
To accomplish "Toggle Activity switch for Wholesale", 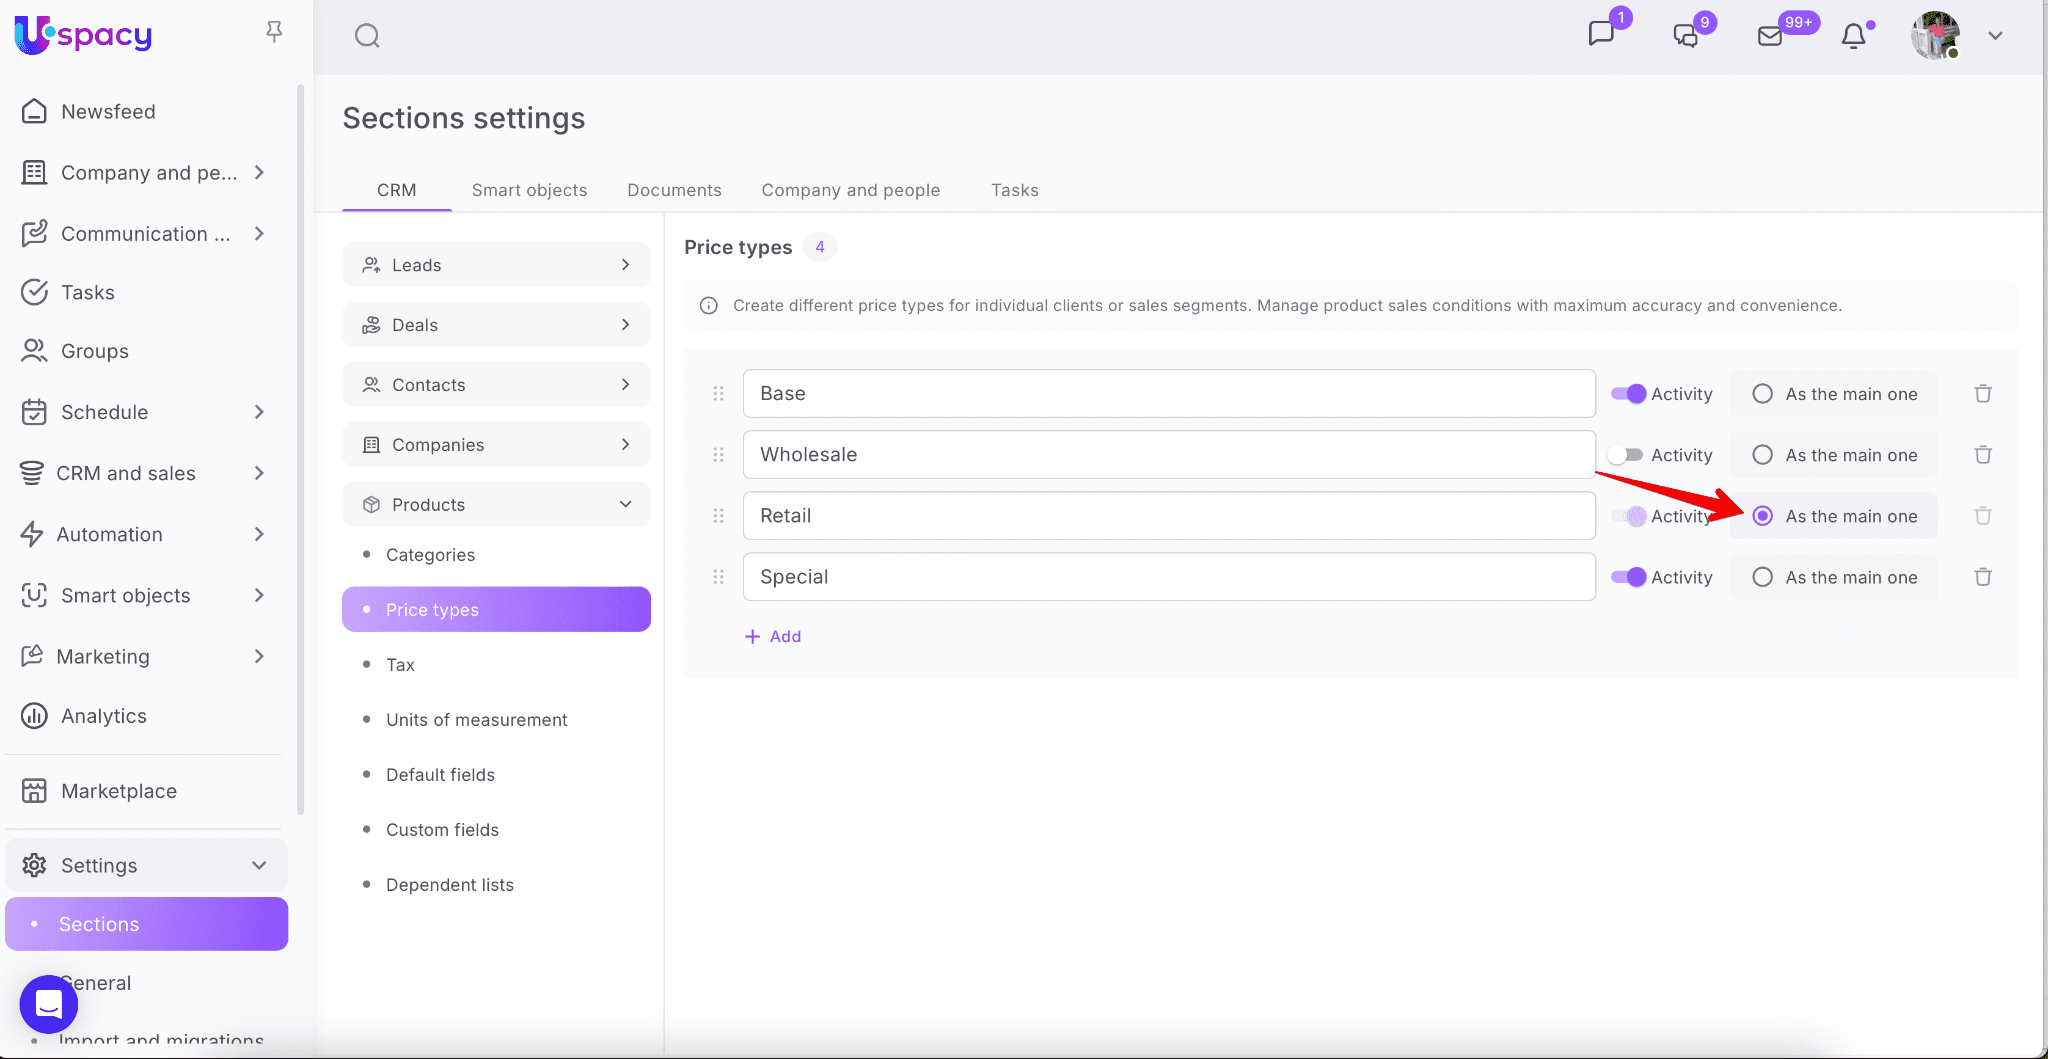I will click(1627, 455).
